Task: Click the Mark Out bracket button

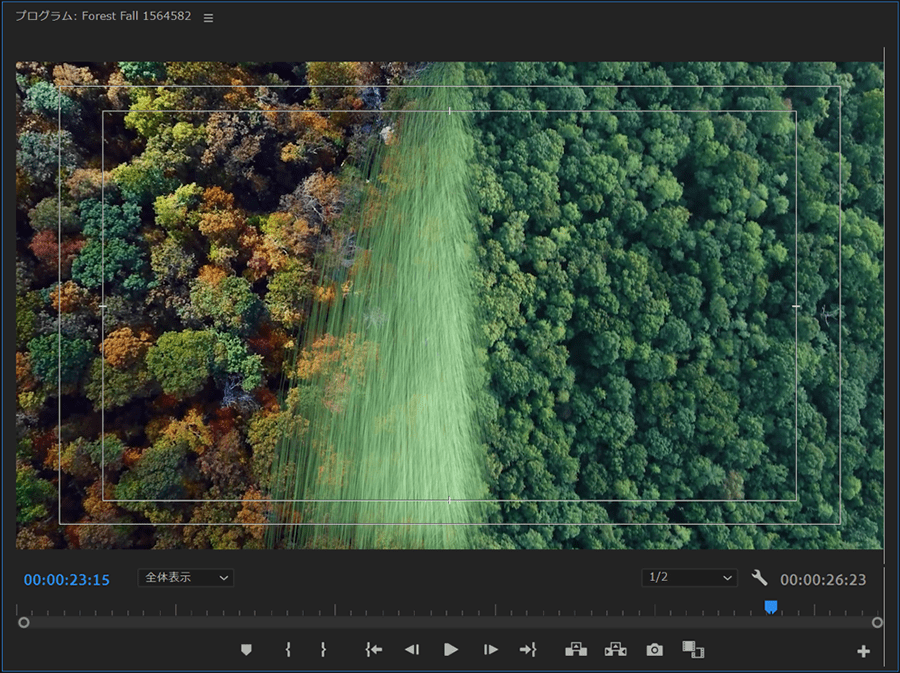Action: [323, 650]
